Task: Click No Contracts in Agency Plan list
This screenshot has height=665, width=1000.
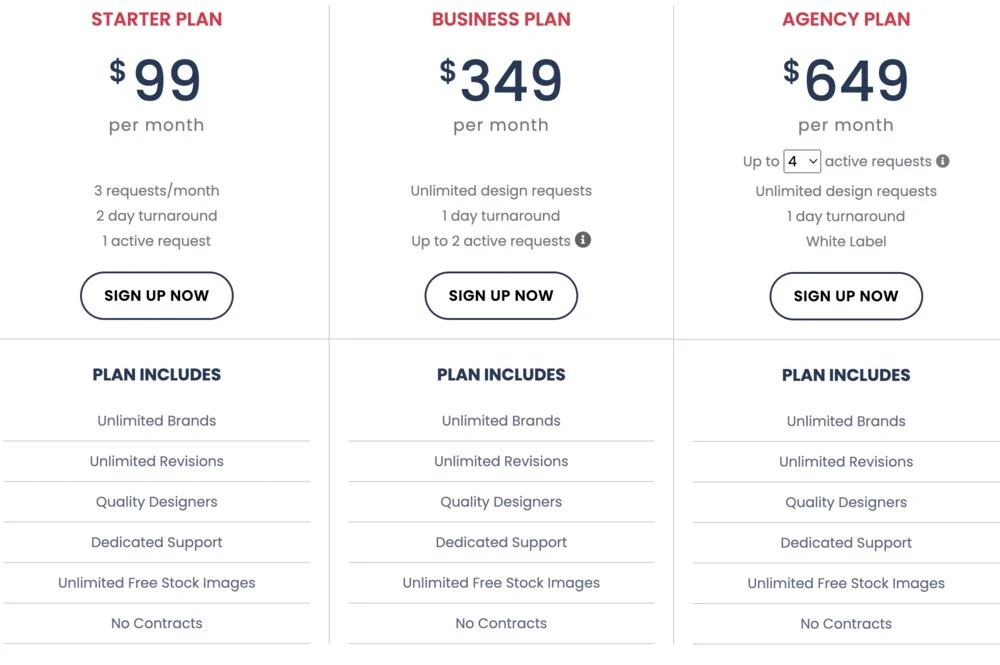Action: coord(846,624)
